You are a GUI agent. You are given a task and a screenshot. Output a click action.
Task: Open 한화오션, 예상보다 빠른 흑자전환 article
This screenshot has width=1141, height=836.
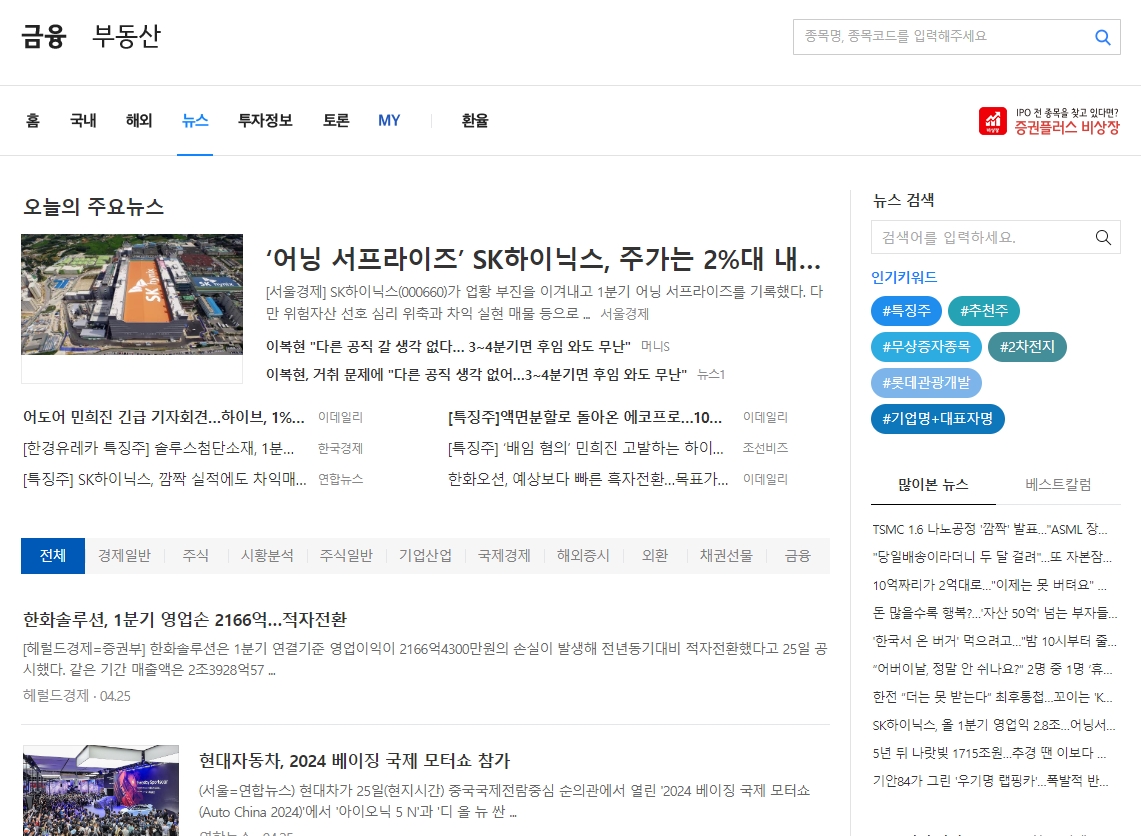(588, 479)
